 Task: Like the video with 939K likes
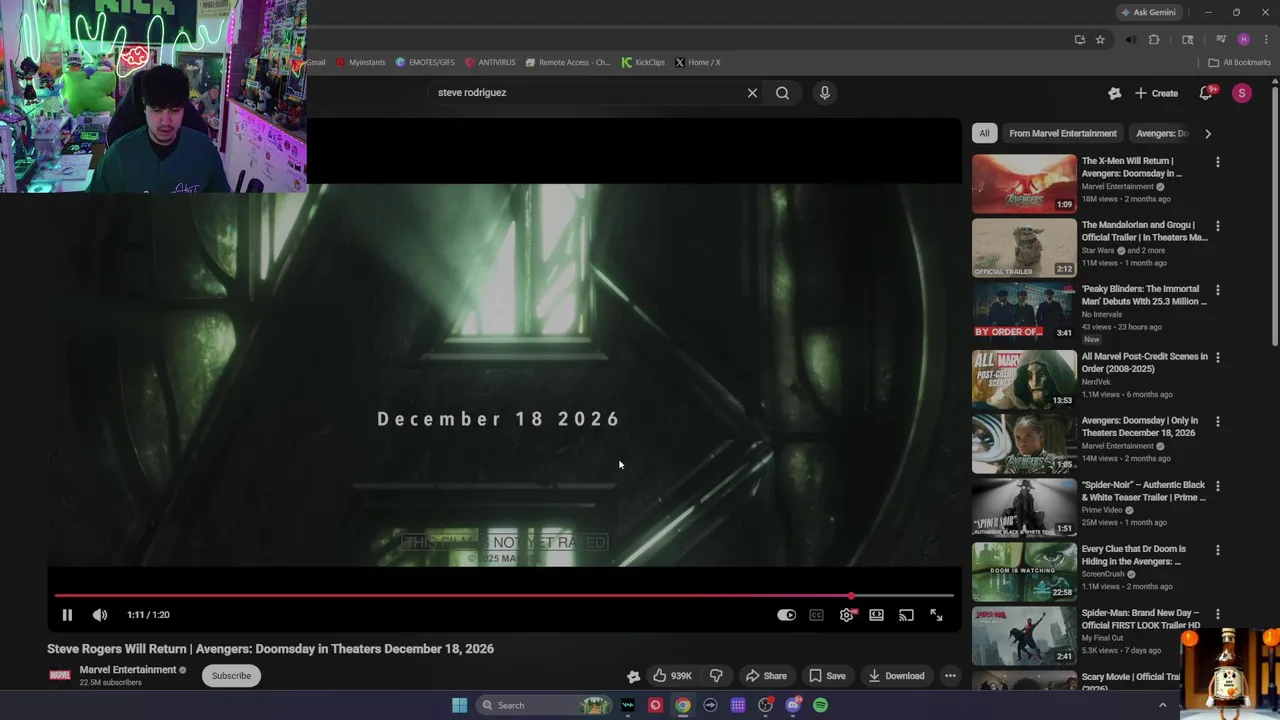pos(672,676)
